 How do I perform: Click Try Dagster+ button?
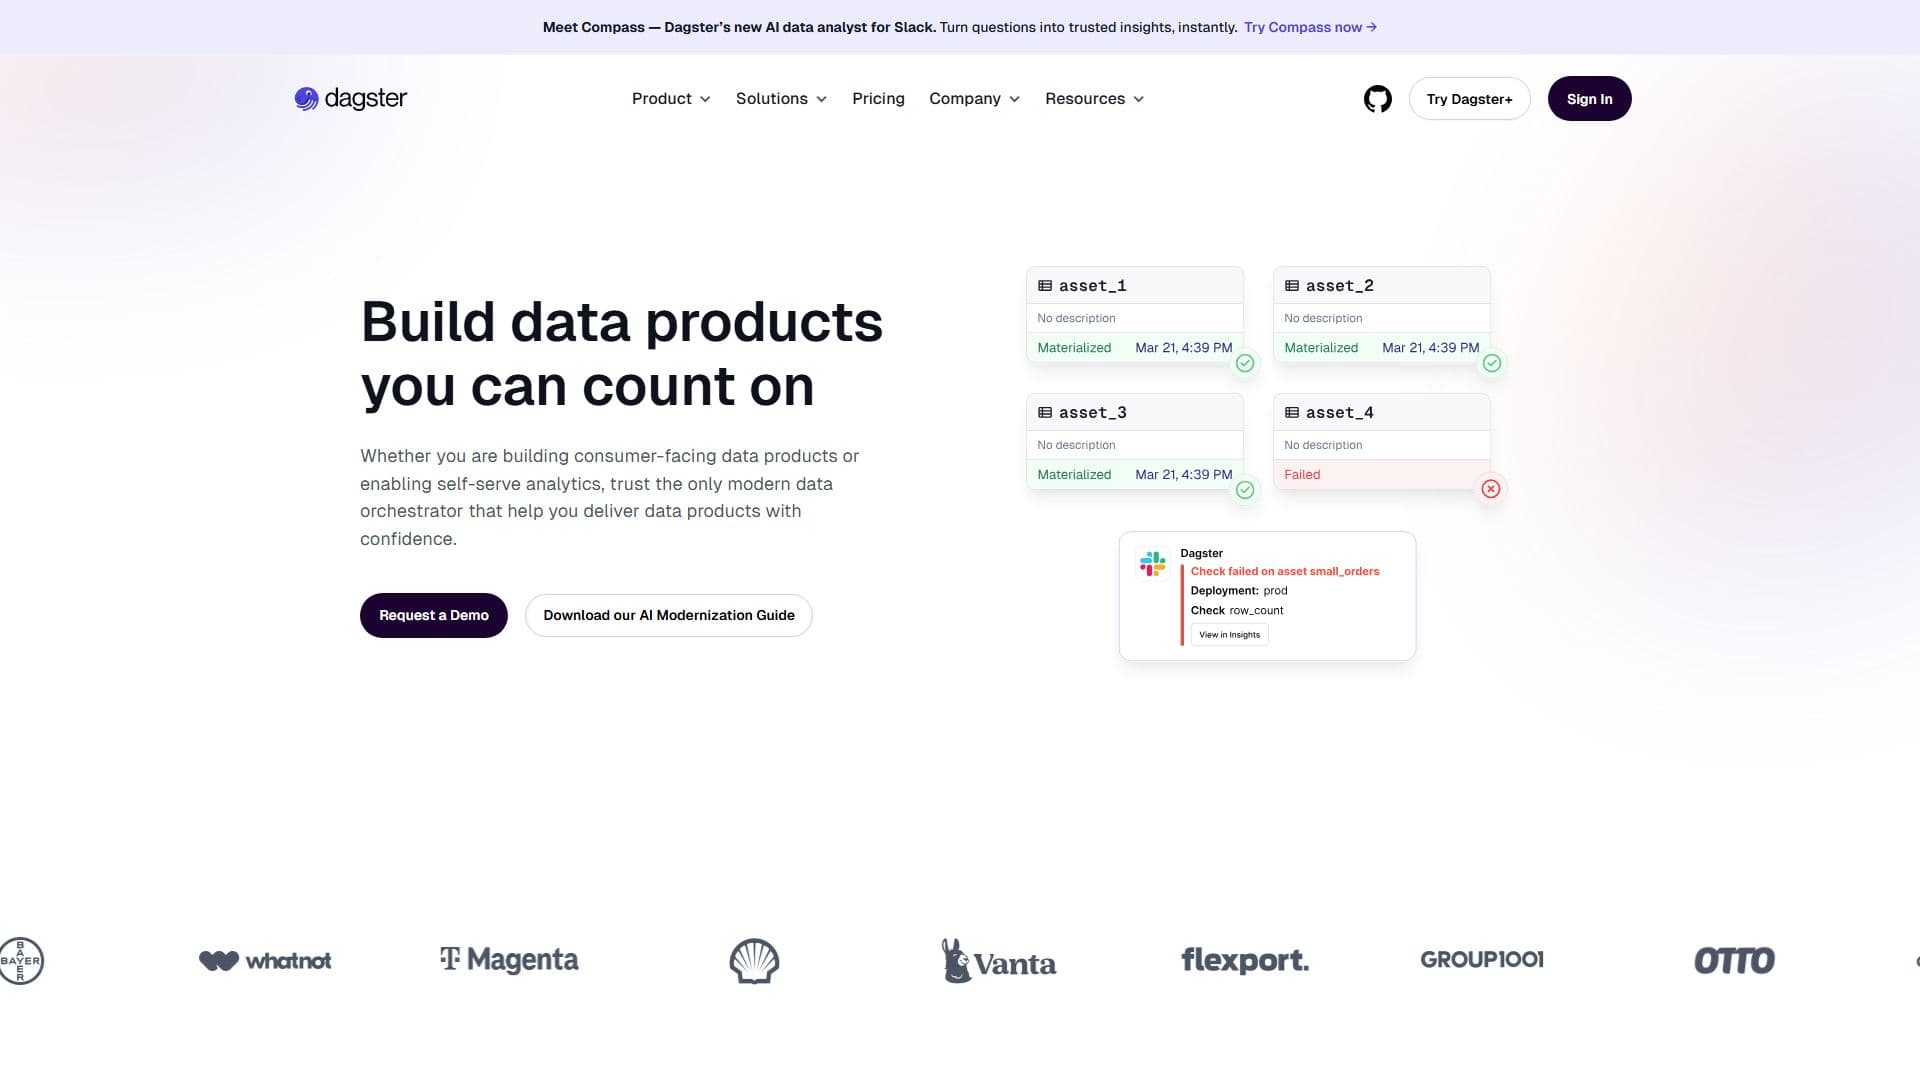click(x=1469, y=99)
